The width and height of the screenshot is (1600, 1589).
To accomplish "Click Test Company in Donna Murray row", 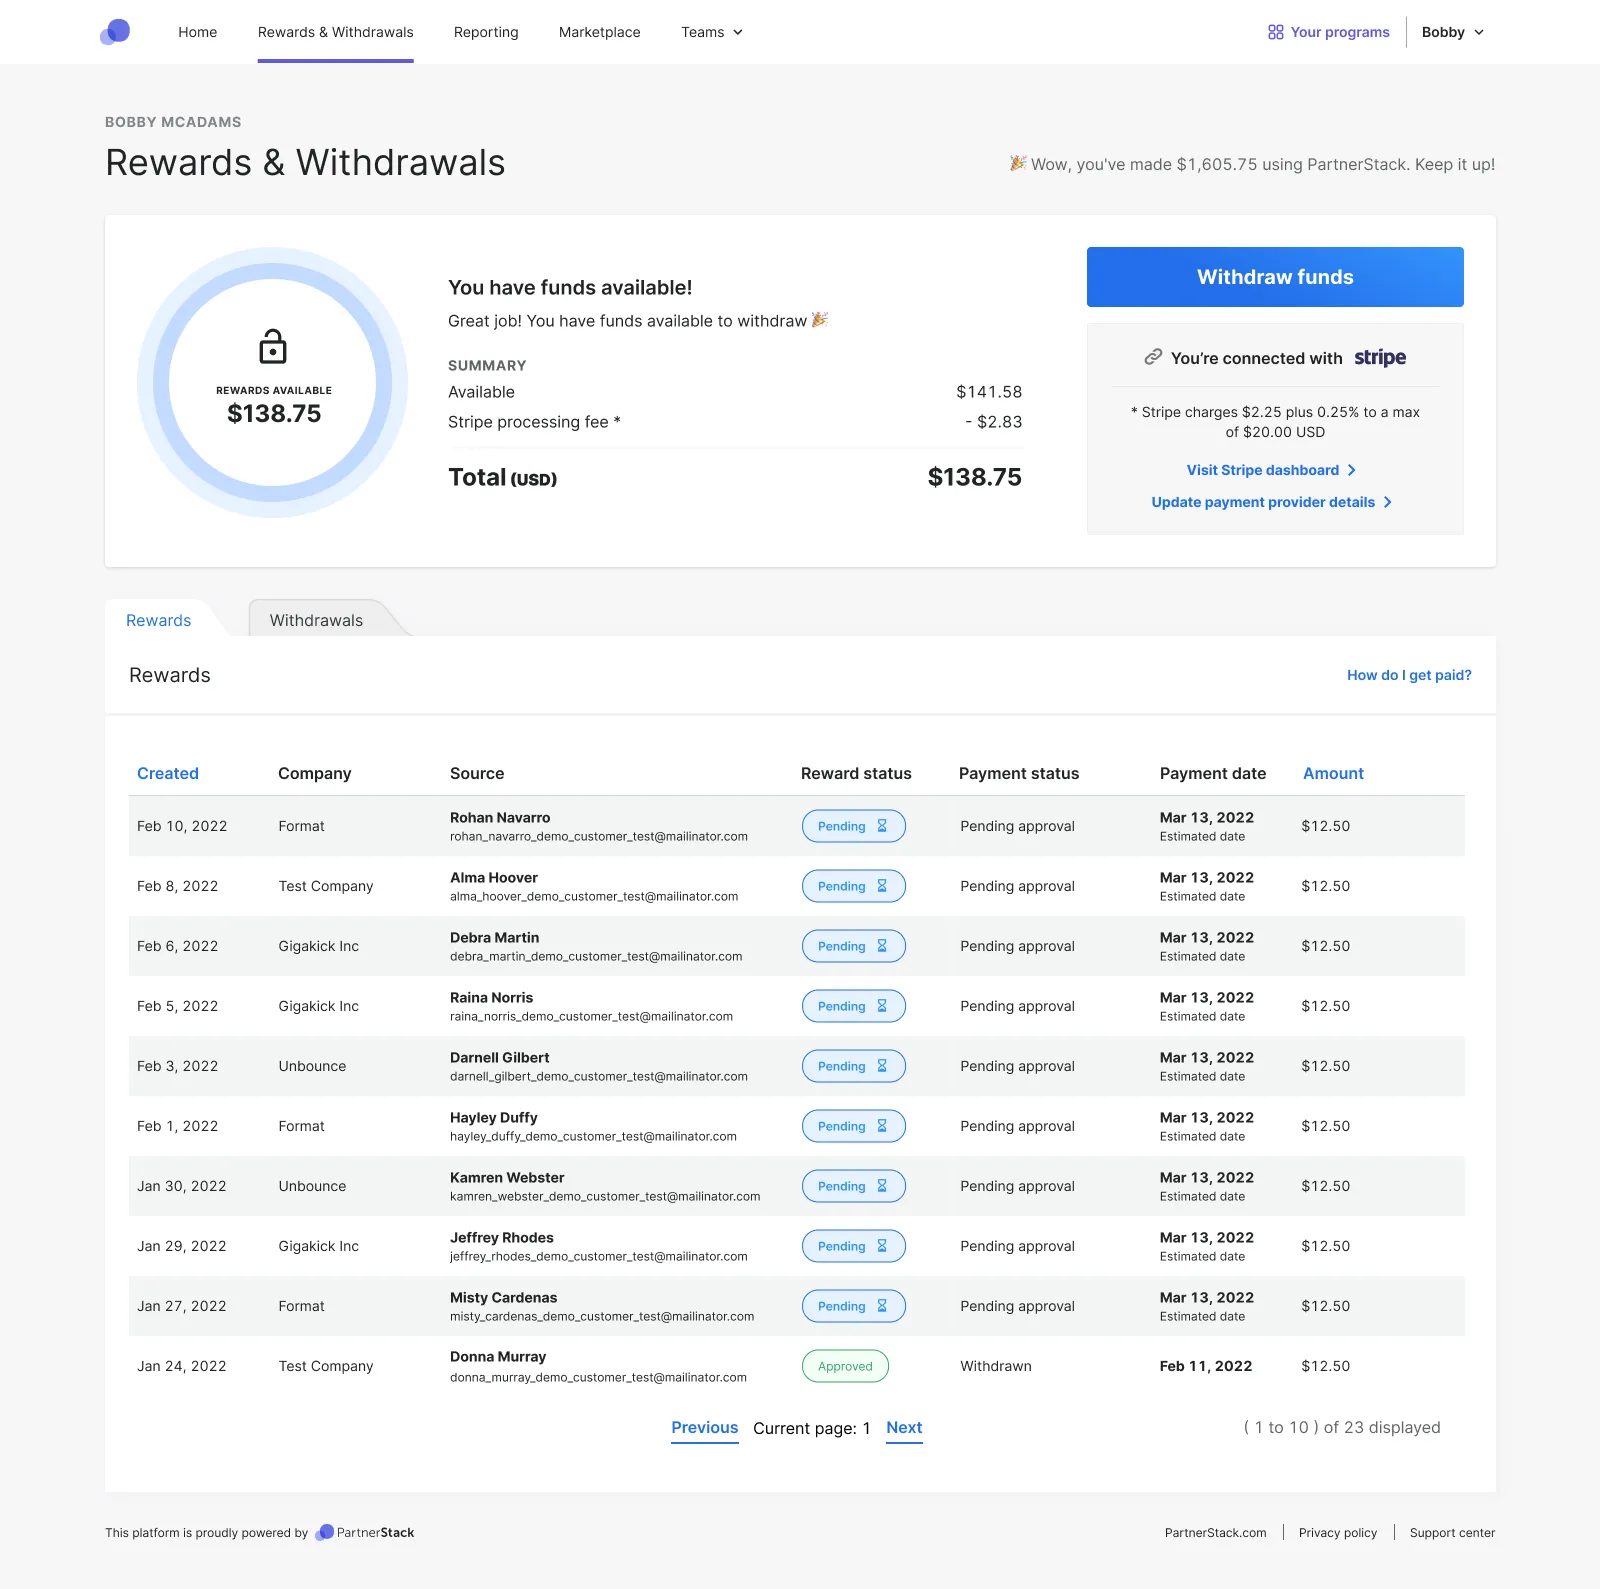I will [x=326, y=1366].
